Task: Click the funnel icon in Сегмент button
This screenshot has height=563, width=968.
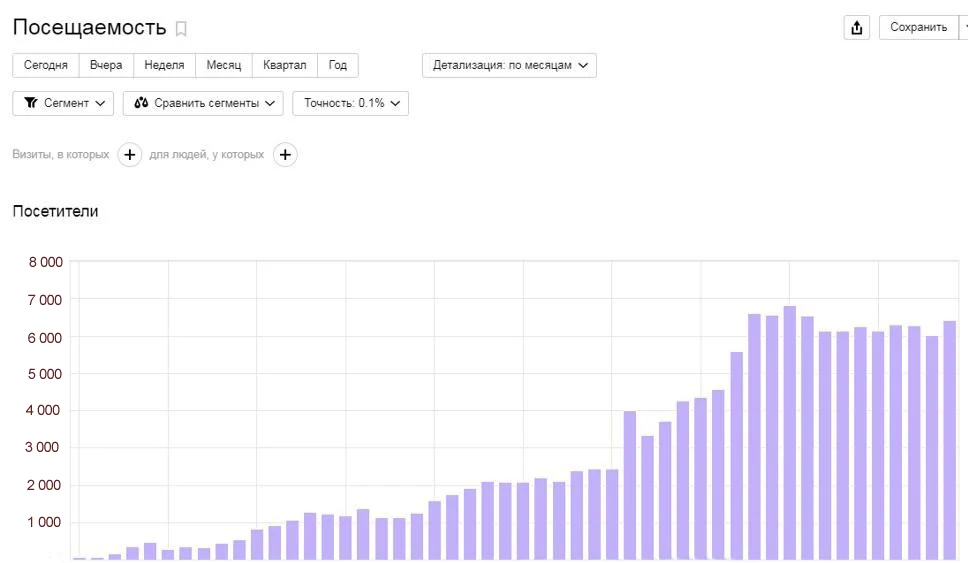Action: (31, 103)
